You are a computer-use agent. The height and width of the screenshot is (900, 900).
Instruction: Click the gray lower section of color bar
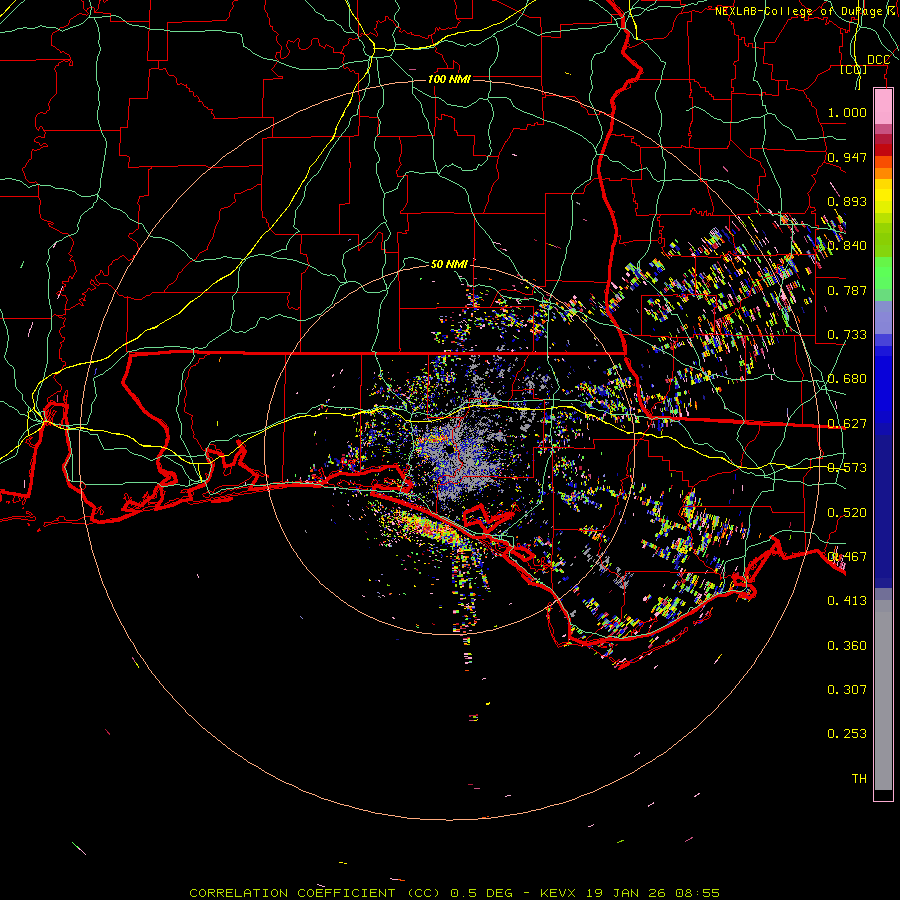tap(883, 695)
